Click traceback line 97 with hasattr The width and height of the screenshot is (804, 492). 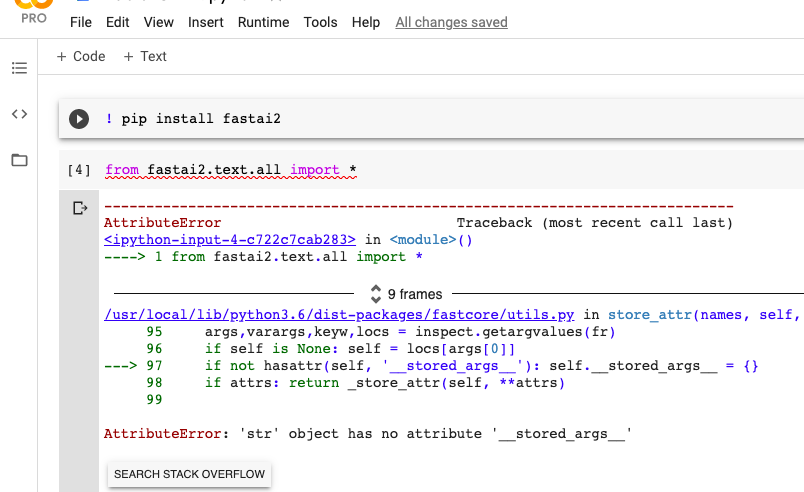431,366
